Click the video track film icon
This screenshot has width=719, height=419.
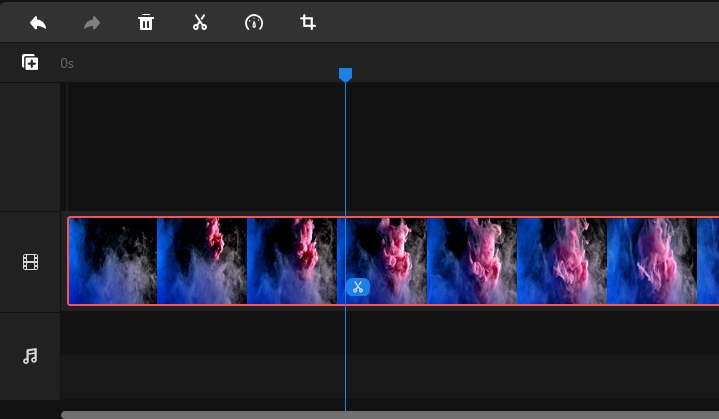click(30, 262)
